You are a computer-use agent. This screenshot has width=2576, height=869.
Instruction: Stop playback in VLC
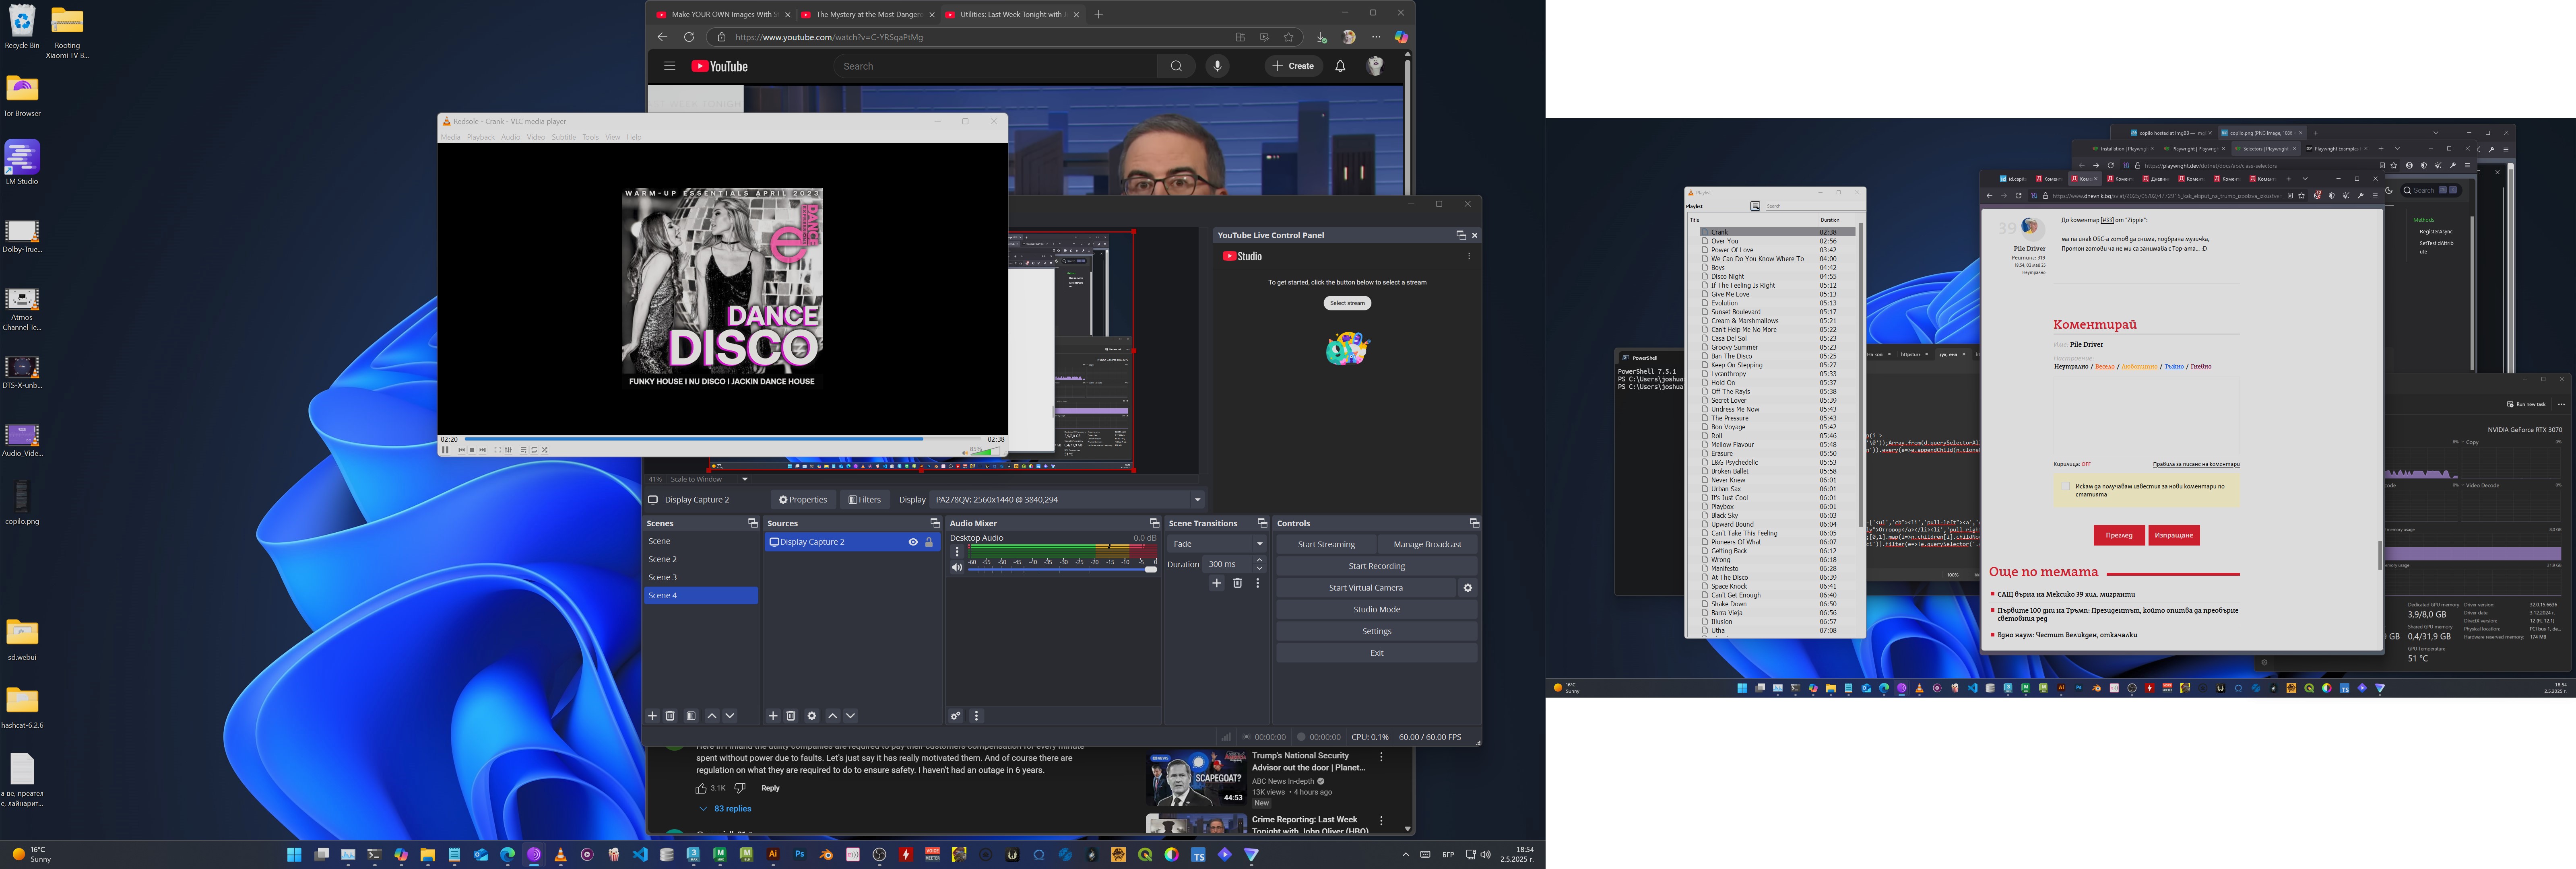[x=472, y=450]
